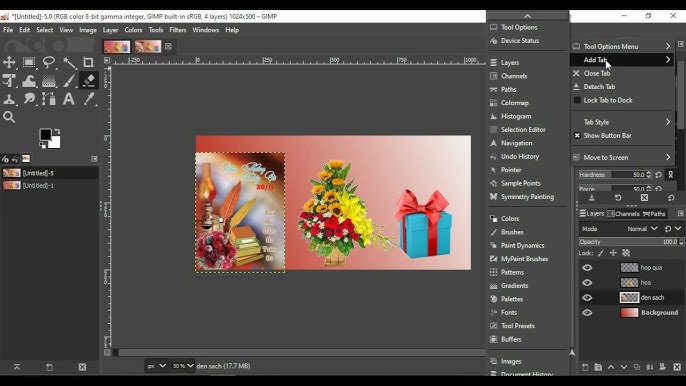Toggle lock position and size icon
Viewport: 686px width, 386px height.
point(613,253)
